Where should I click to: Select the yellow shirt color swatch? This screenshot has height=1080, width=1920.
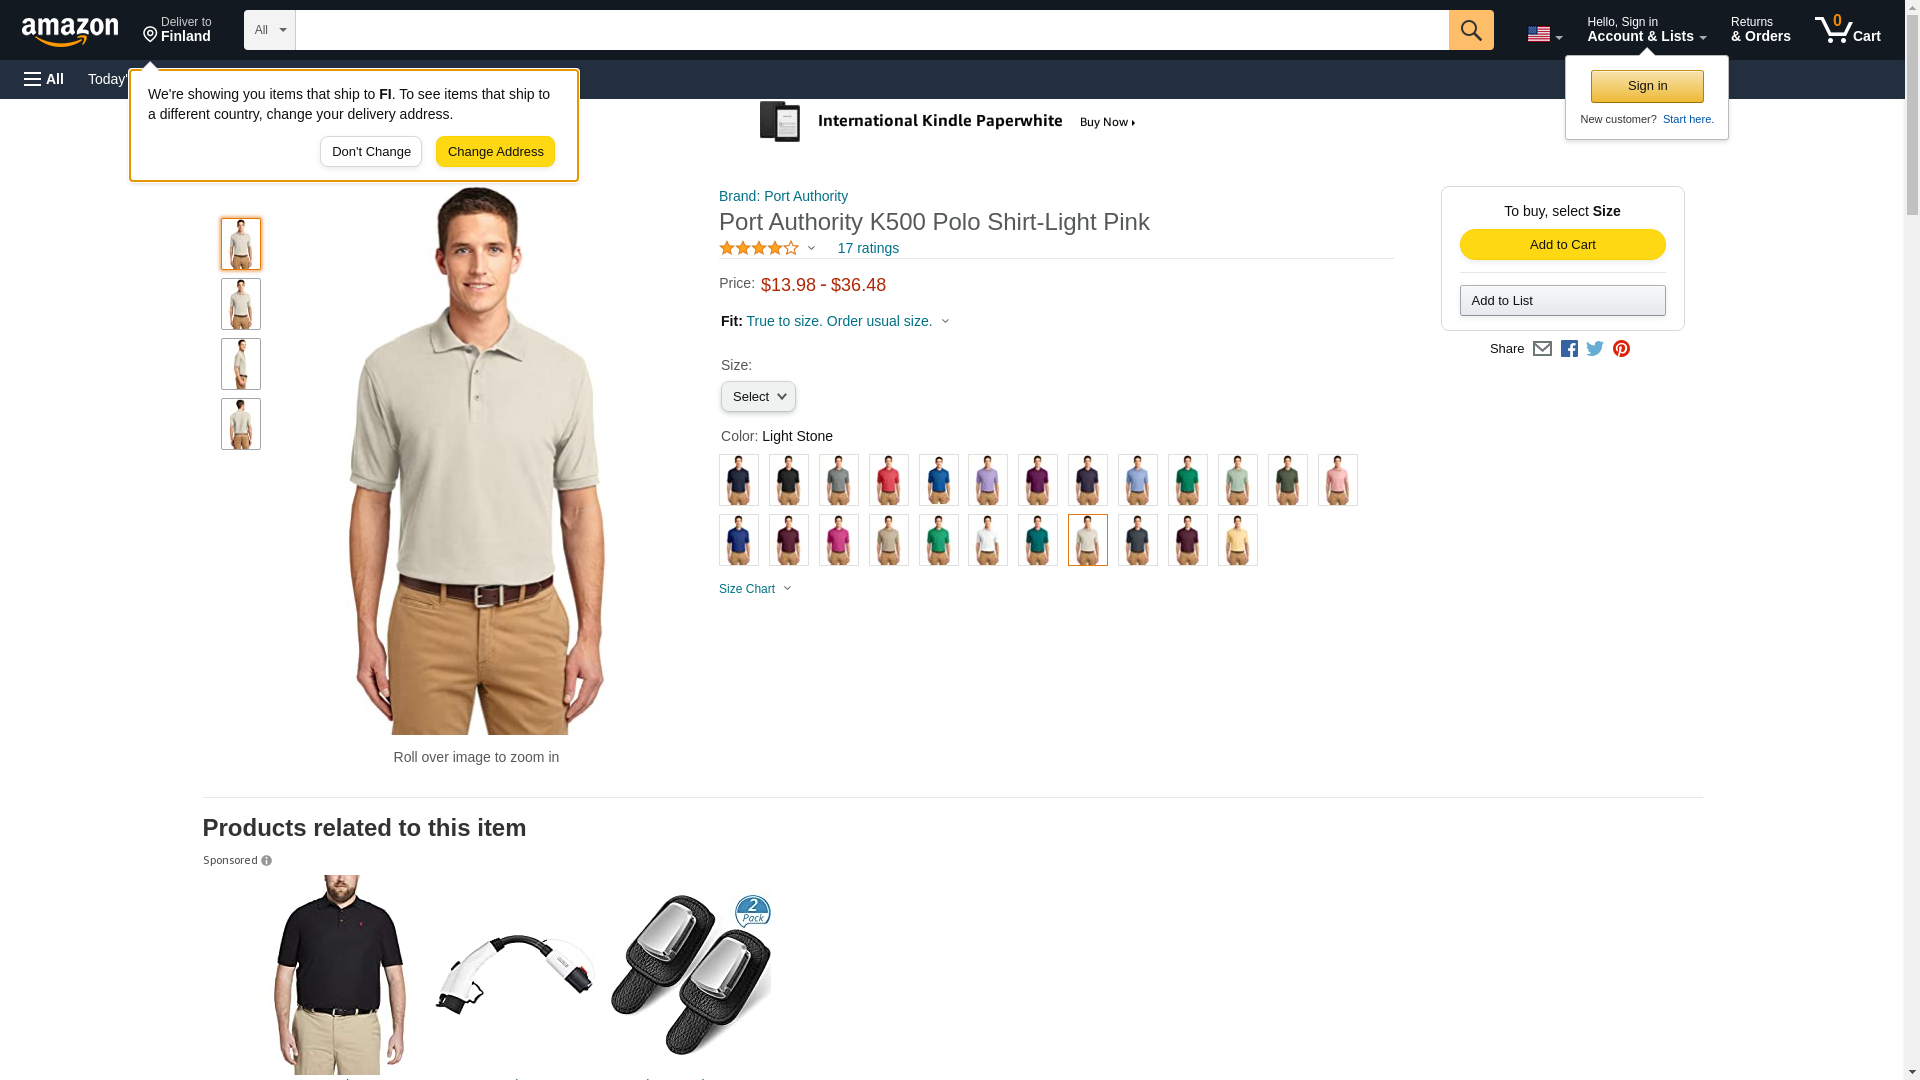tap(1237, 540)
